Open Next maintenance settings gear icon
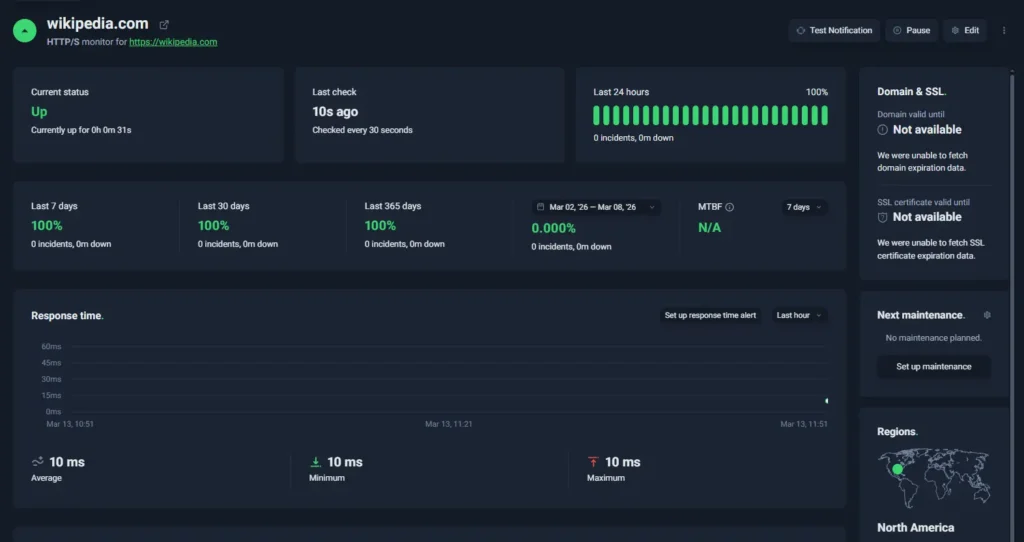 click(987, 315)
